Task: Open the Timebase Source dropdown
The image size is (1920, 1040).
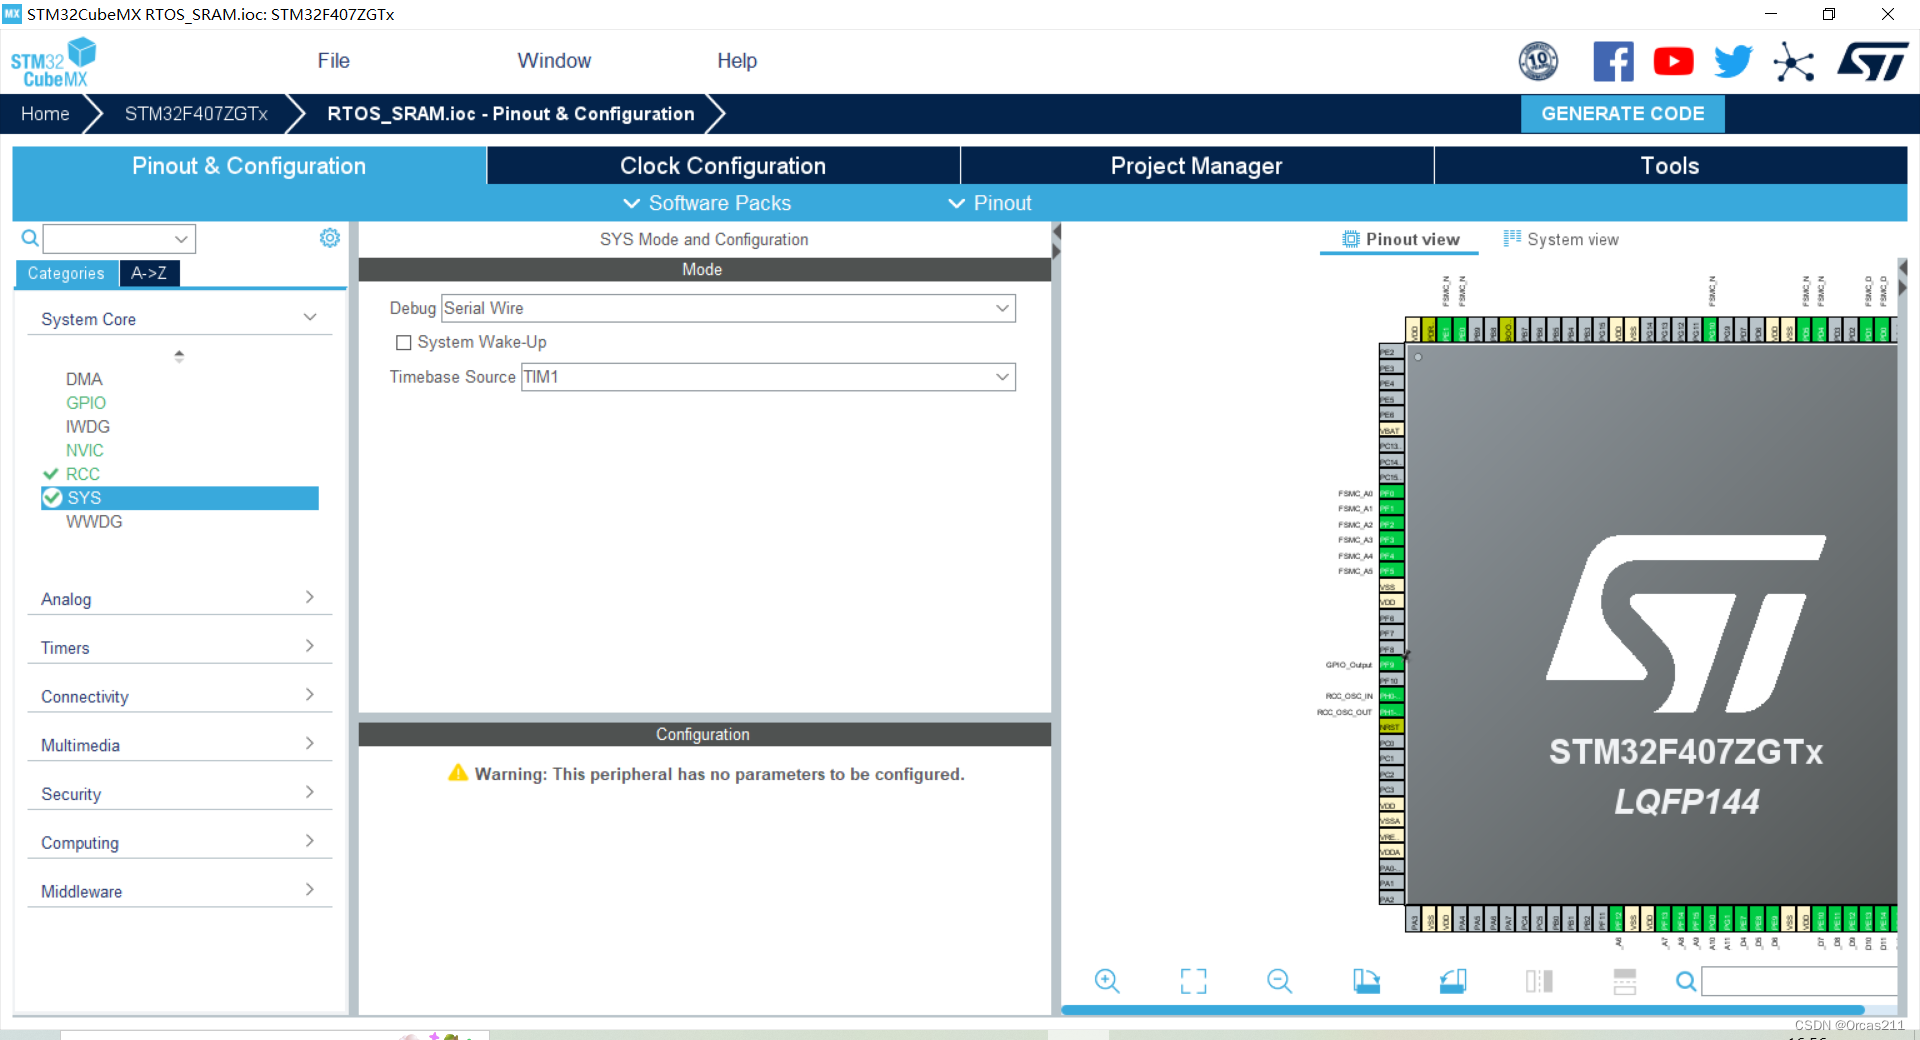Action: 1001,377
